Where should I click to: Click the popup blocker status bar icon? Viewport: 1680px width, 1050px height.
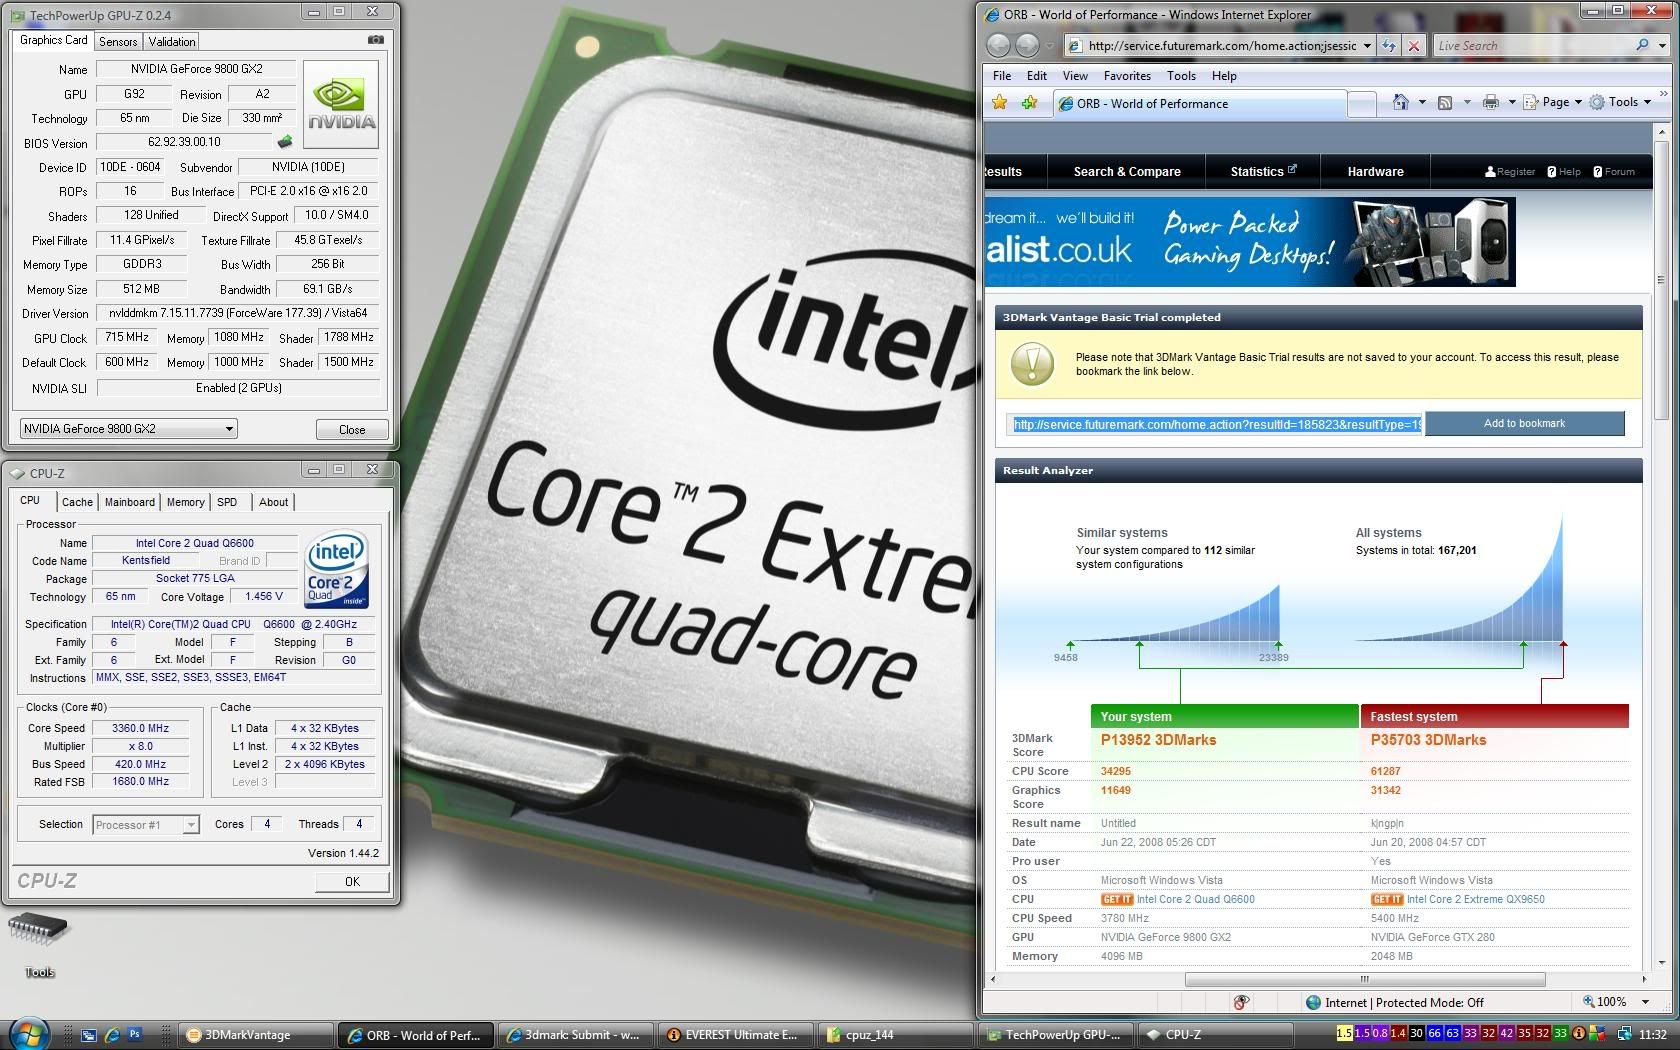tap(1241, 1002)
